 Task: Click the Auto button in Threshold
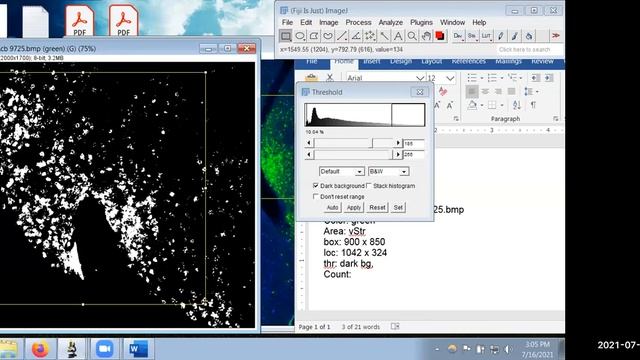click(x=332, y=207)
